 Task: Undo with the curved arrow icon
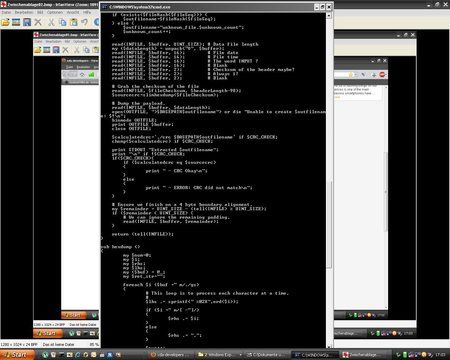[84, 22]
